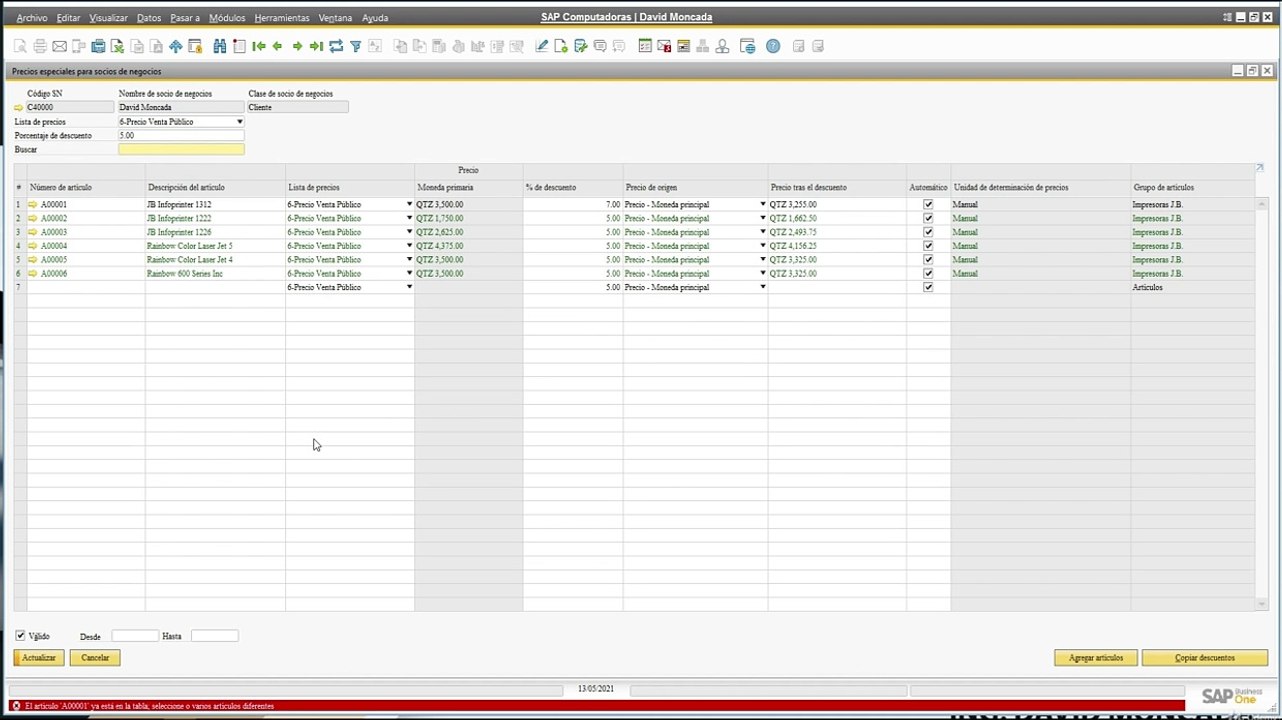Open the Visualizar menu
This screenshot has width=1282, height=720.
click(x=109, y=18)
